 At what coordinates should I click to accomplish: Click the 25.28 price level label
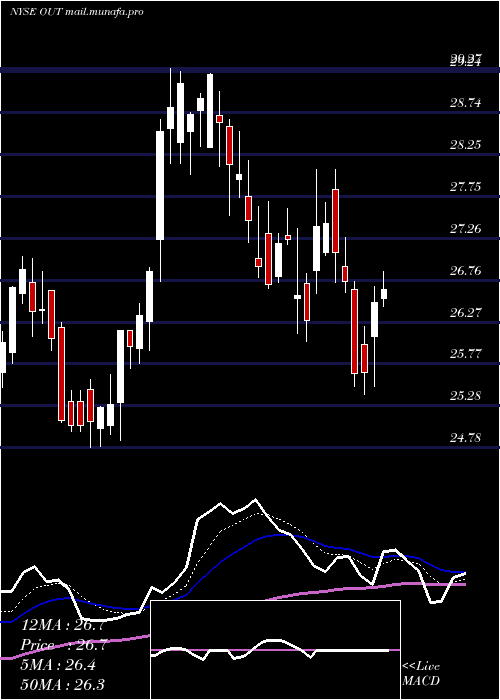(x=466, y=396)
